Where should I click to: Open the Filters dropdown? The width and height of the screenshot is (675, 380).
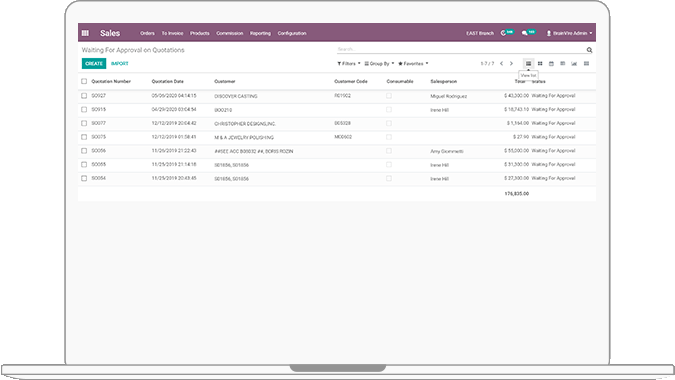point(349,64)
